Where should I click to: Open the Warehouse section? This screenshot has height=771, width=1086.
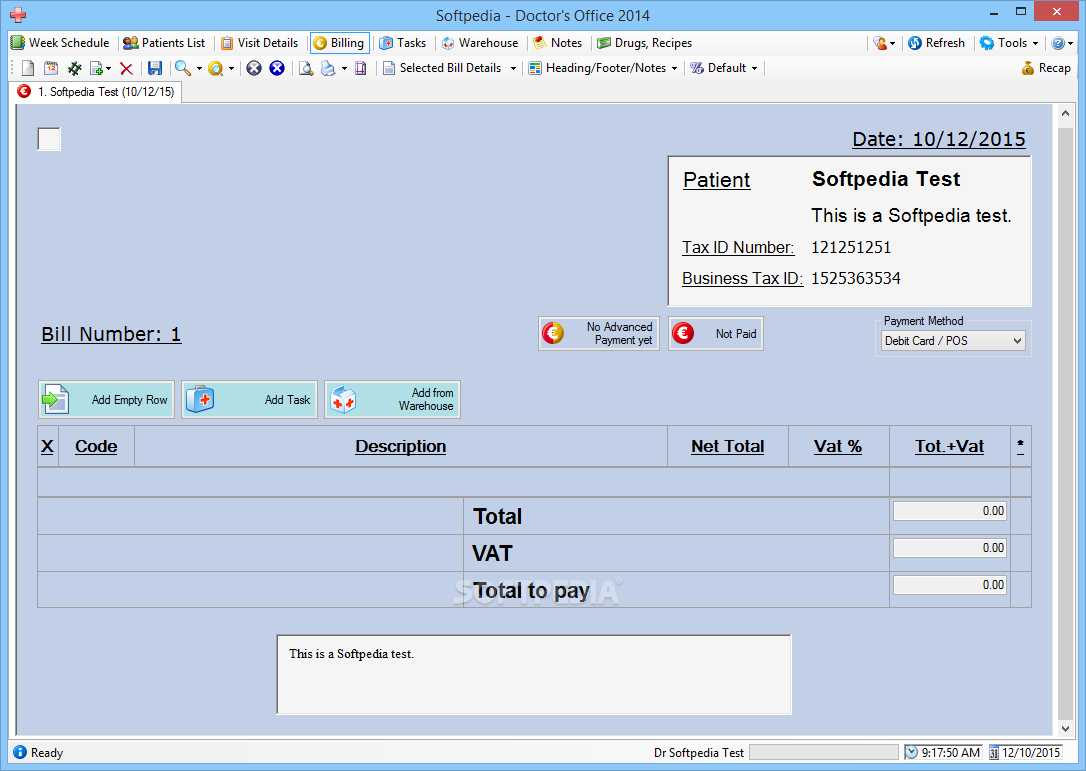[480, 43]
